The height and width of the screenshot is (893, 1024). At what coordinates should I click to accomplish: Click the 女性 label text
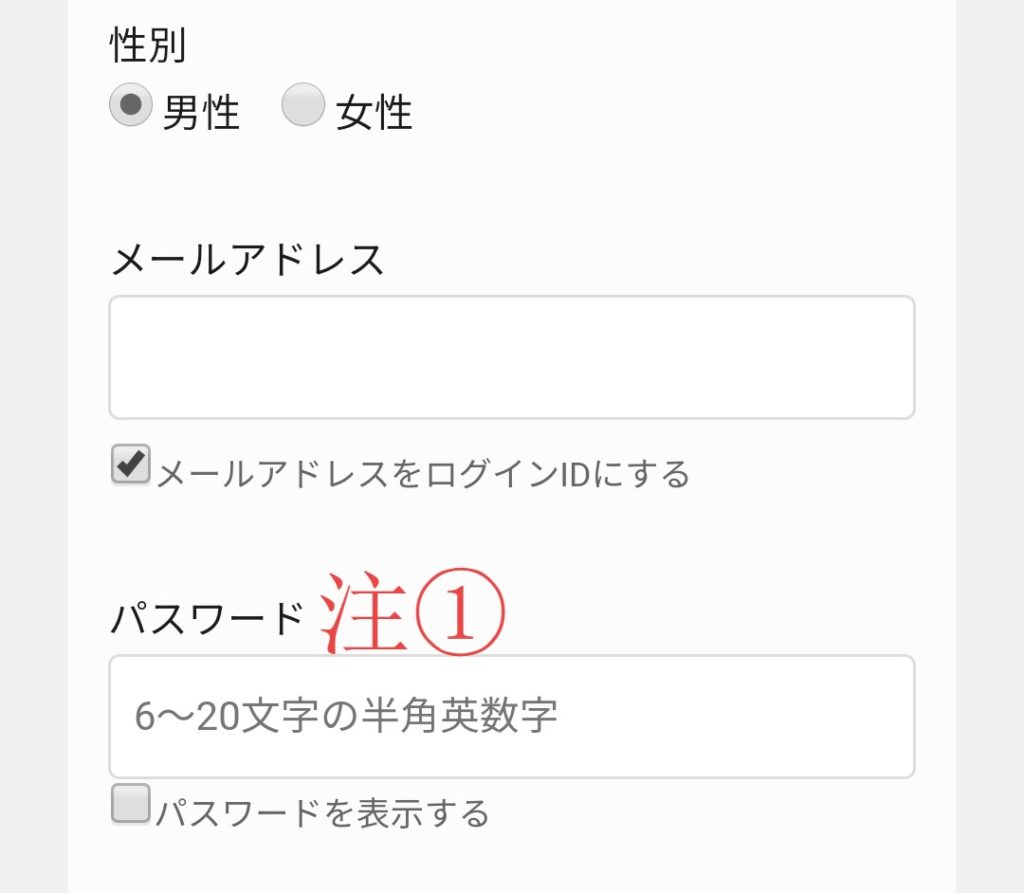tap(374, 112)
